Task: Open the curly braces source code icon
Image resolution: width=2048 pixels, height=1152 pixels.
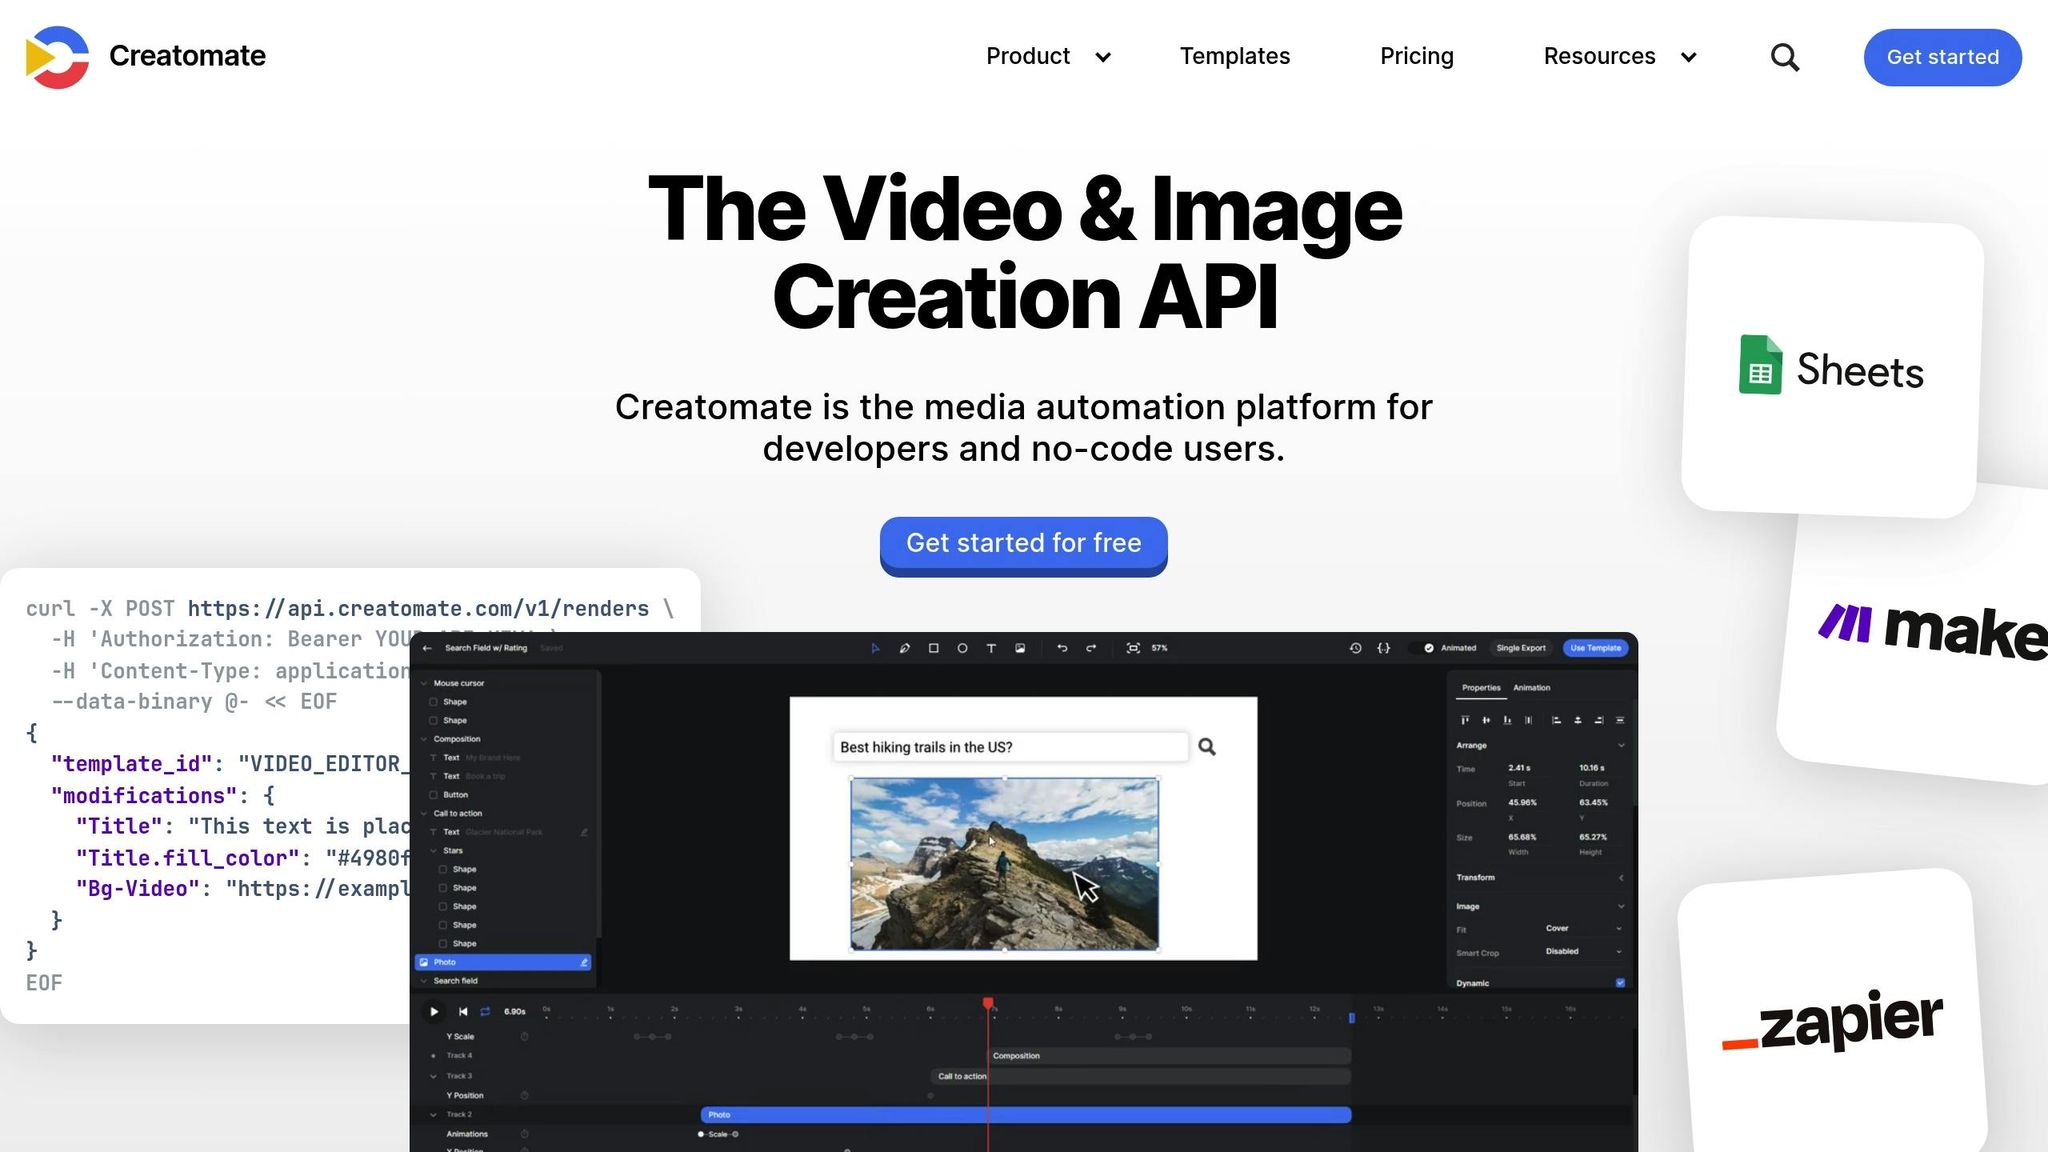Action: (x=1384, y=648)
